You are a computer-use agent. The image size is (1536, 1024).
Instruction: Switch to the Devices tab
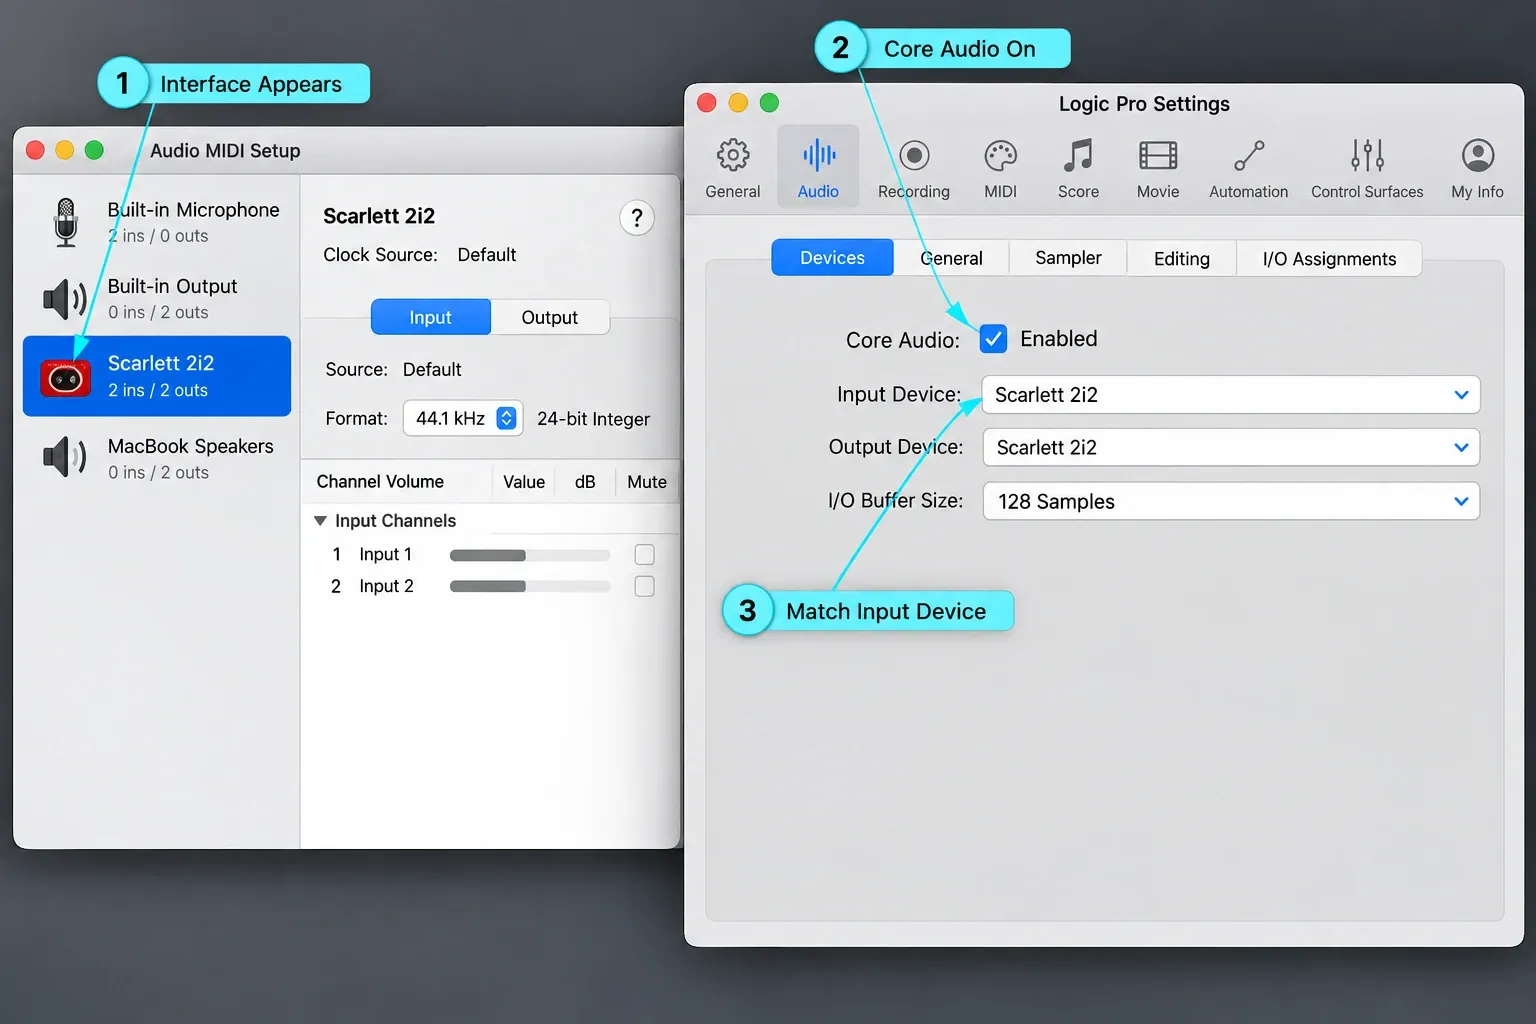(x=832, y=258)
